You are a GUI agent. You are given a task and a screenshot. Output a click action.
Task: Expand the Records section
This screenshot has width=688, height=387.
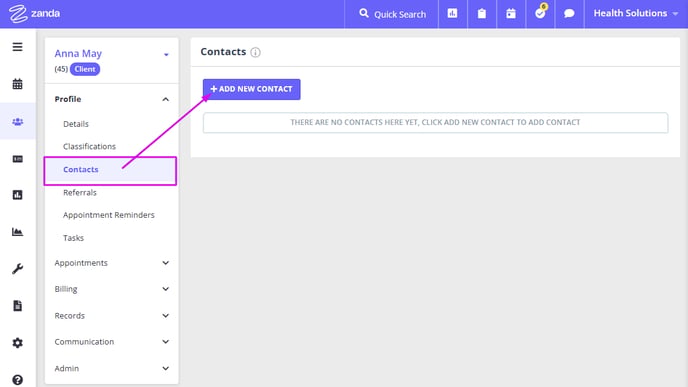tap(111, 315)
